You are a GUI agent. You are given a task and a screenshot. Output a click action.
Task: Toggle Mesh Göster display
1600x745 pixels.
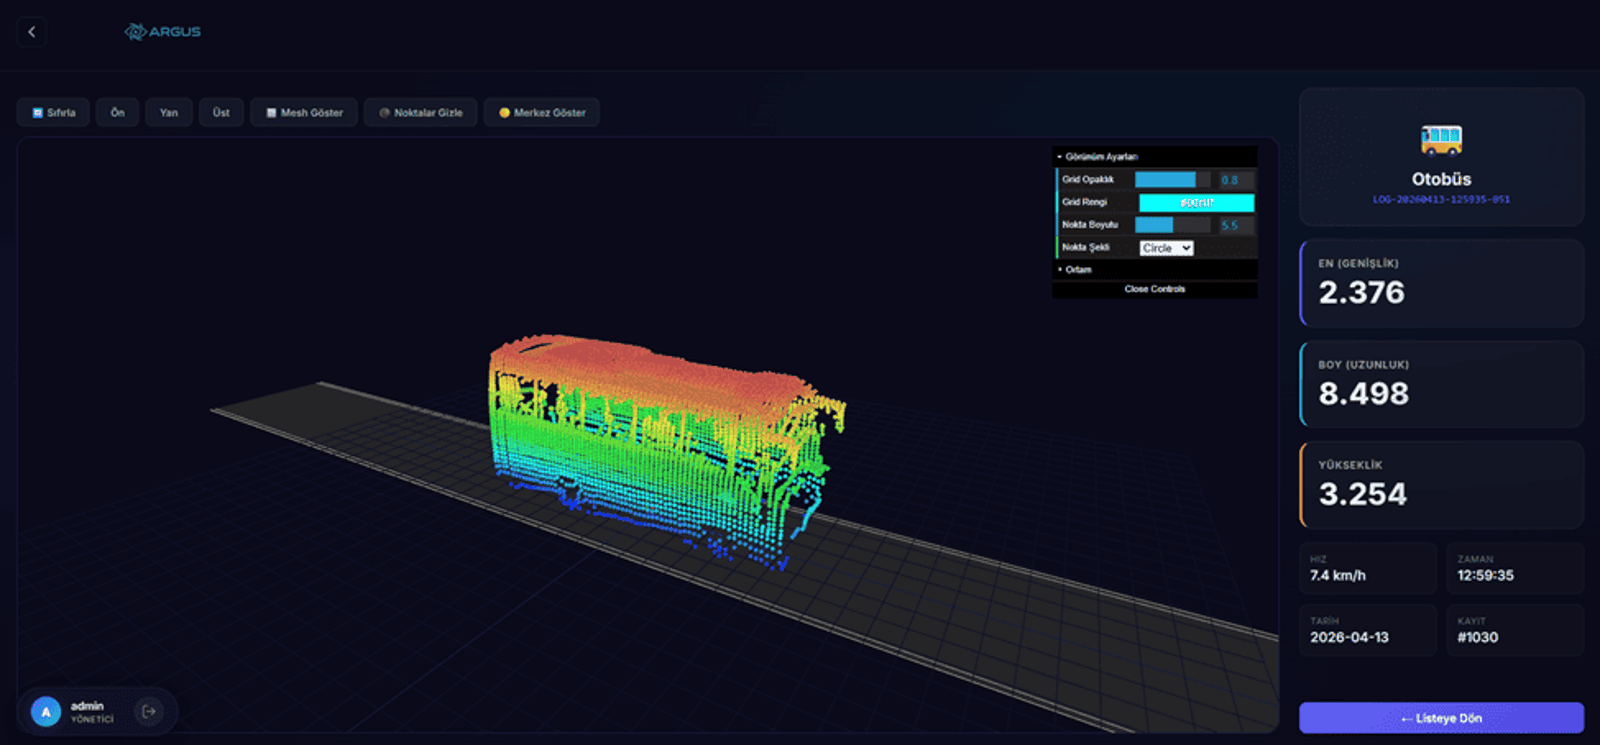[x=304, y=113]
